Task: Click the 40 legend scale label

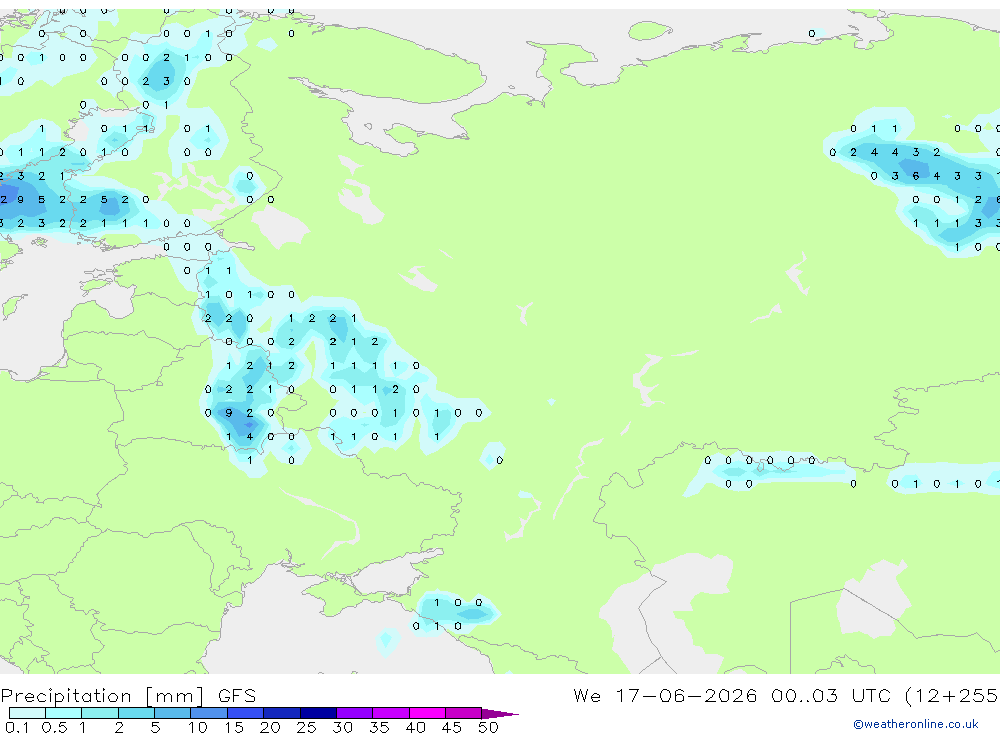Action: 415,727
